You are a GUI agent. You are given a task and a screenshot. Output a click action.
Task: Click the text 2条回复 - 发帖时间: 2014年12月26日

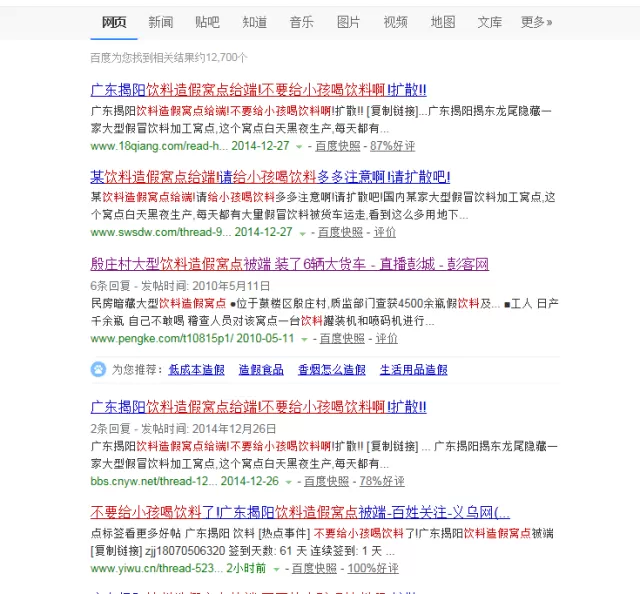(183, 429)
